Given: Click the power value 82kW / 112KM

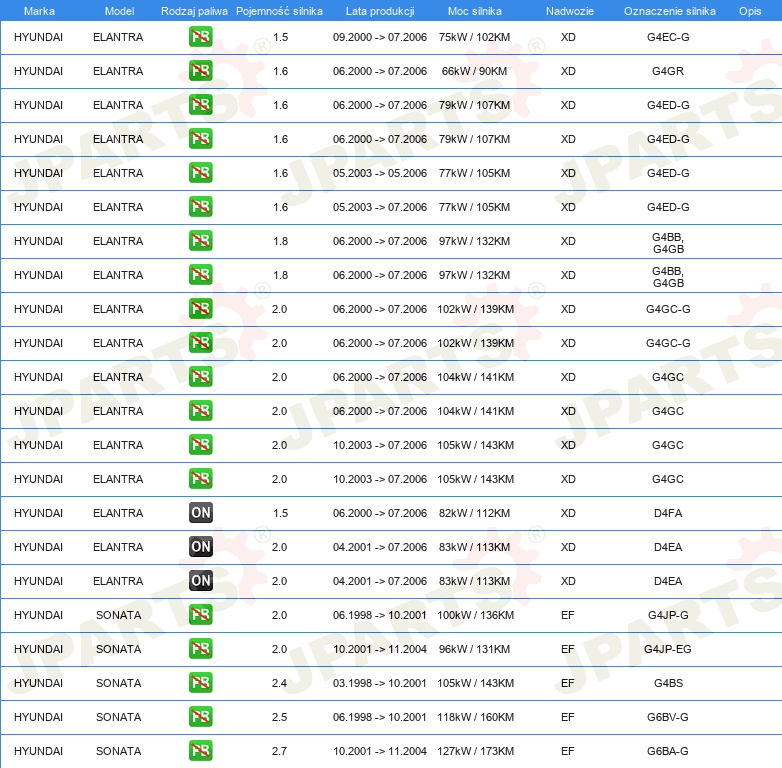Looking at the screenshot, I should (474, 513).
